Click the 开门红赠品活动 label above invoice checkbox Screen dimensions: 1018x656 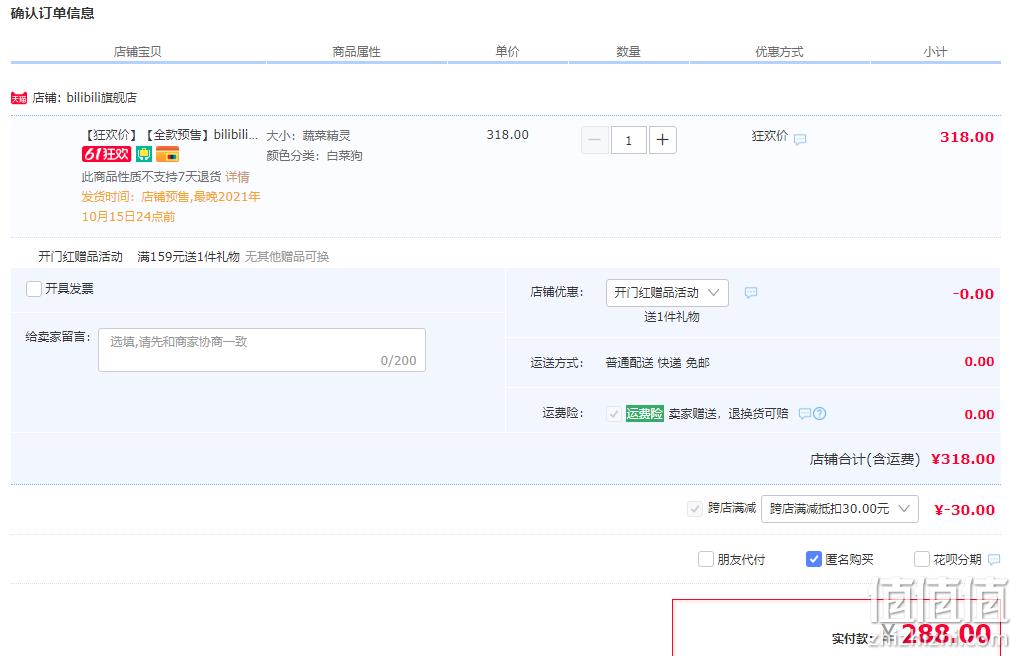[81, 257]
